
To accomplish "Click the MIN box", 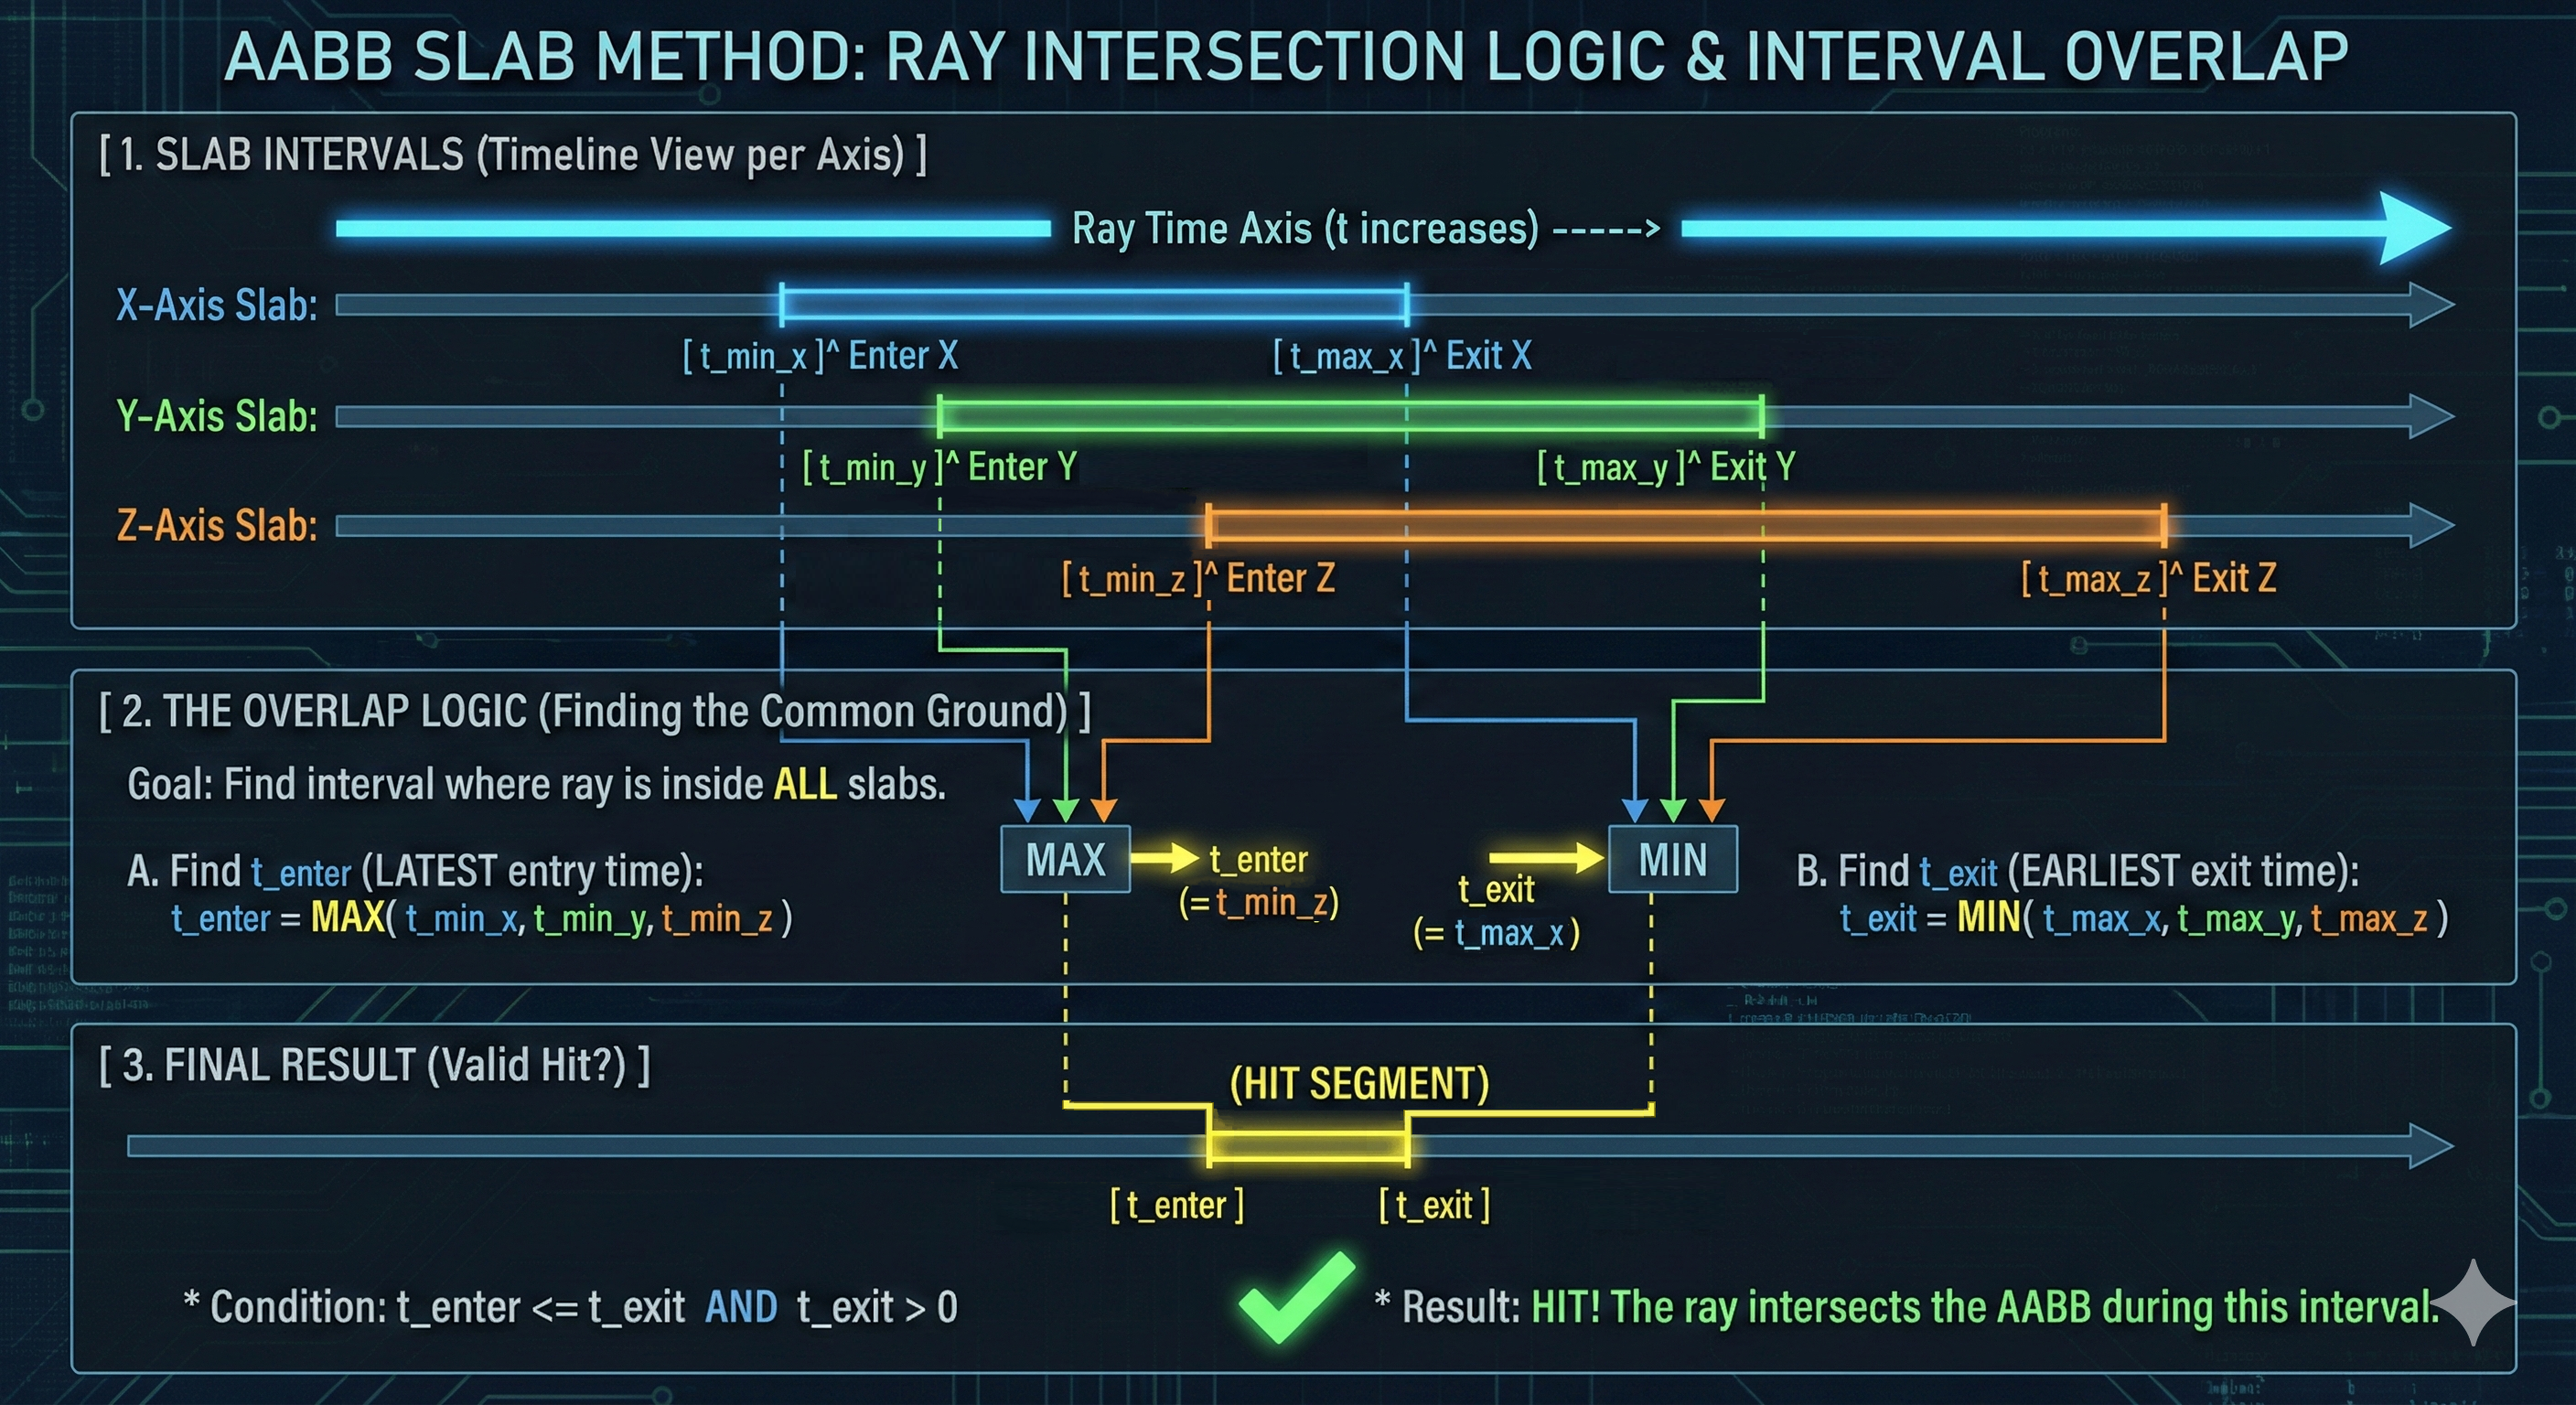I will [1672, 859].
